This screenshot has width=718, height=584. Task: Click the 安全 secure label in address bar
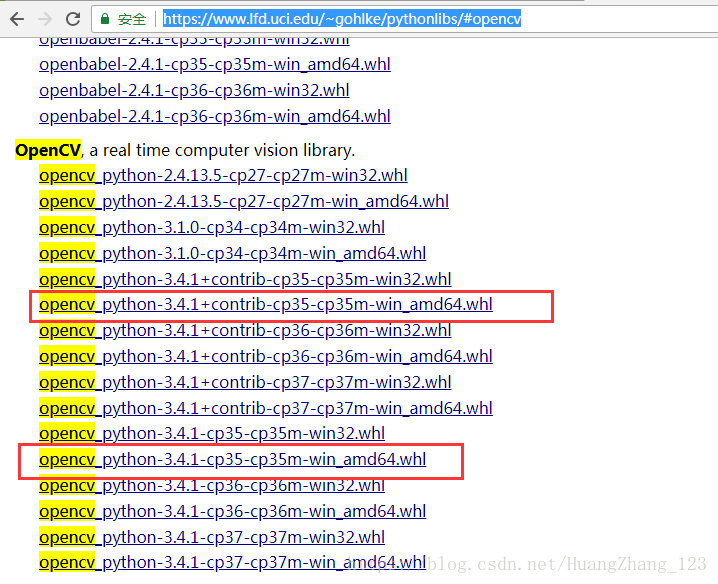[132, 19]
